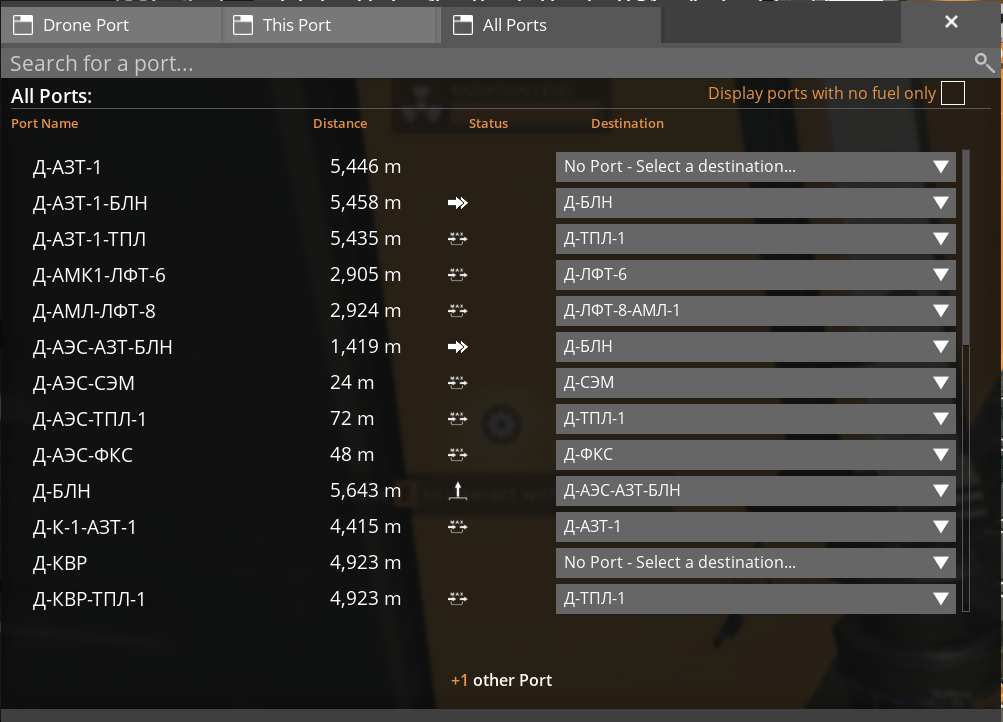
Task: Open Д-АЗТ-1-ТПЛ destination dropdown
Action: 755,239
